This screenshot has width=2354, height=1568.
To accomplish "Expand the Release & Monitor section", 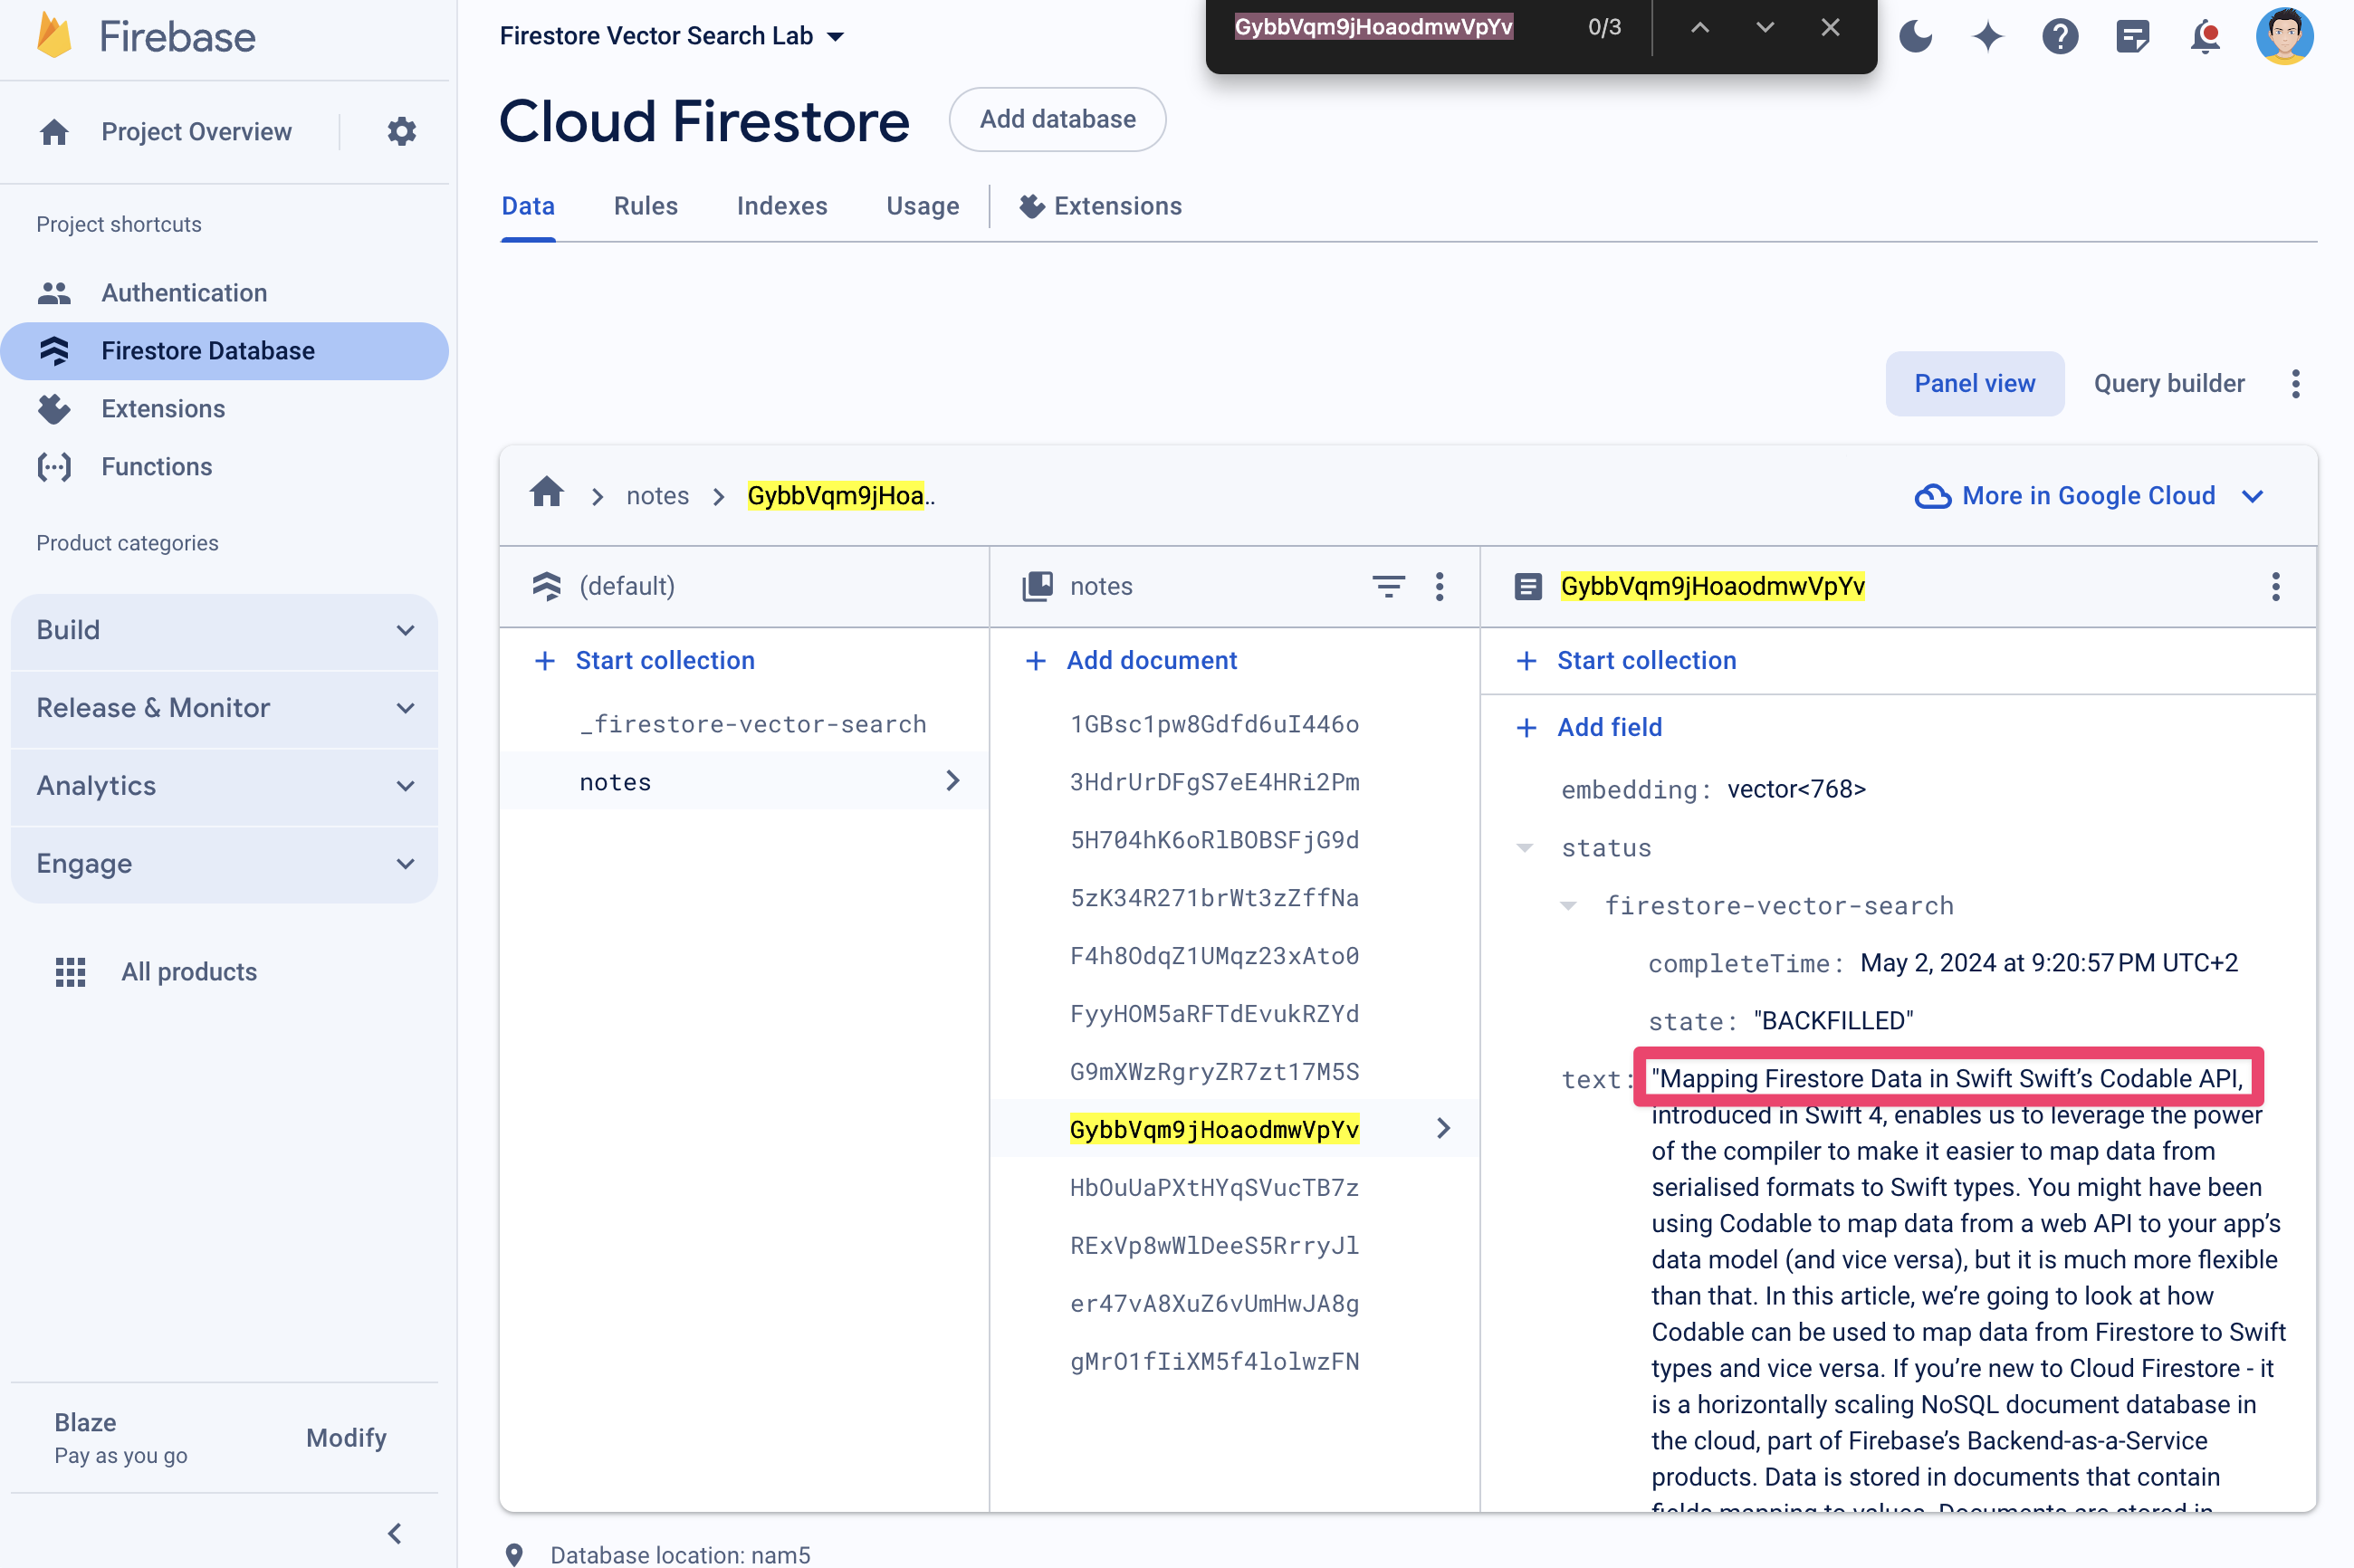I will click(229, 707).
